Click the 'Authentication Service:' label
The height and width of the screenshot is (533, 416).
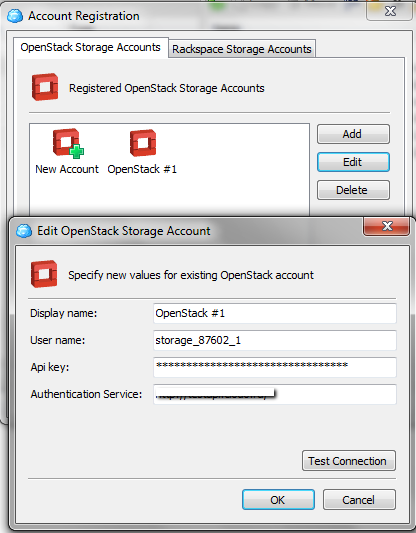click(x=86, y=394)
